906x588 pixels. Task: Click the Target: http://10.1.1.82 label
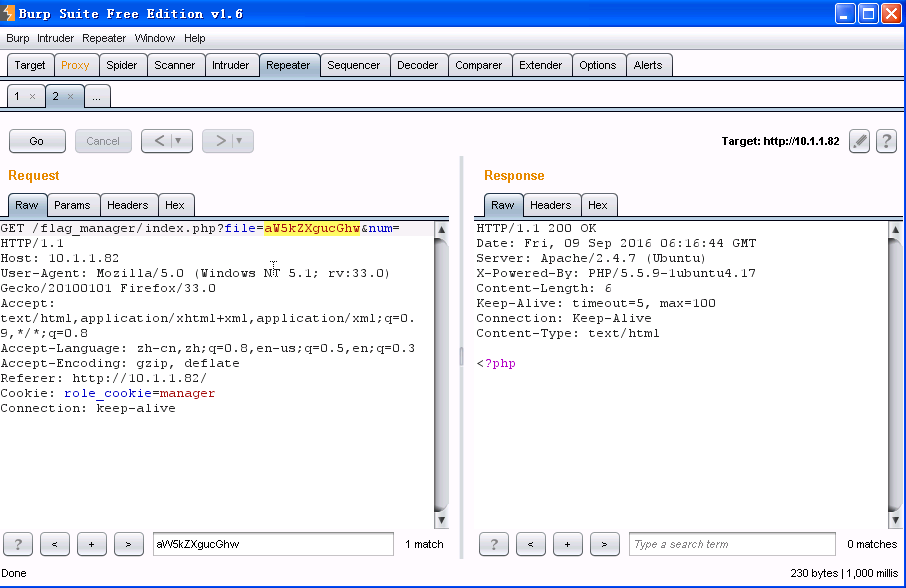(780, 142)
